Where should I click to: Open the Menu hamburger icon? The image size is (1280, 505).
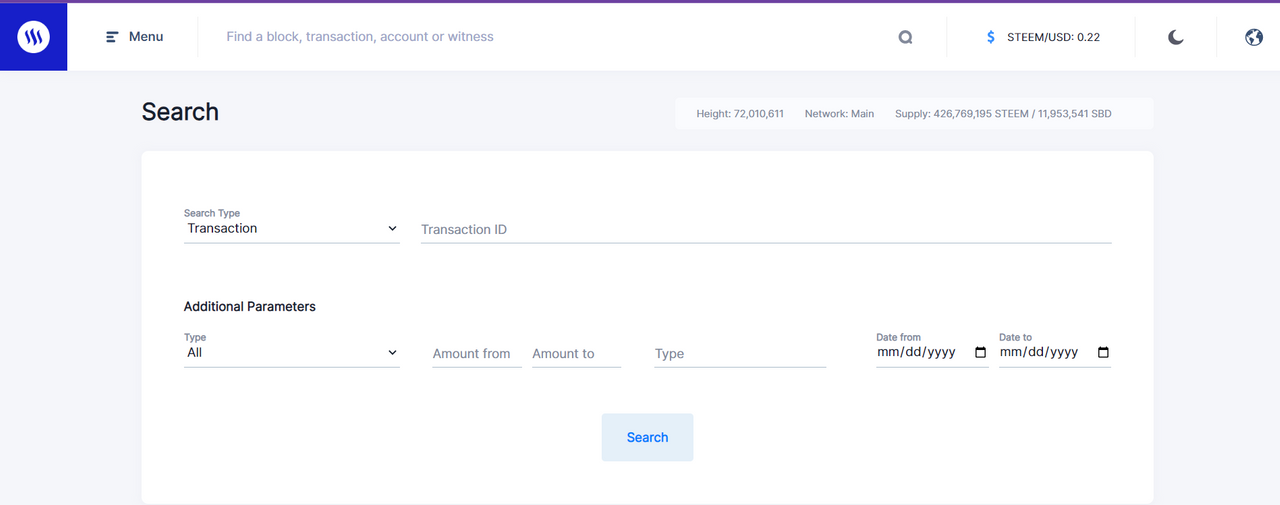pyautogui.click(x=113, y=37)
